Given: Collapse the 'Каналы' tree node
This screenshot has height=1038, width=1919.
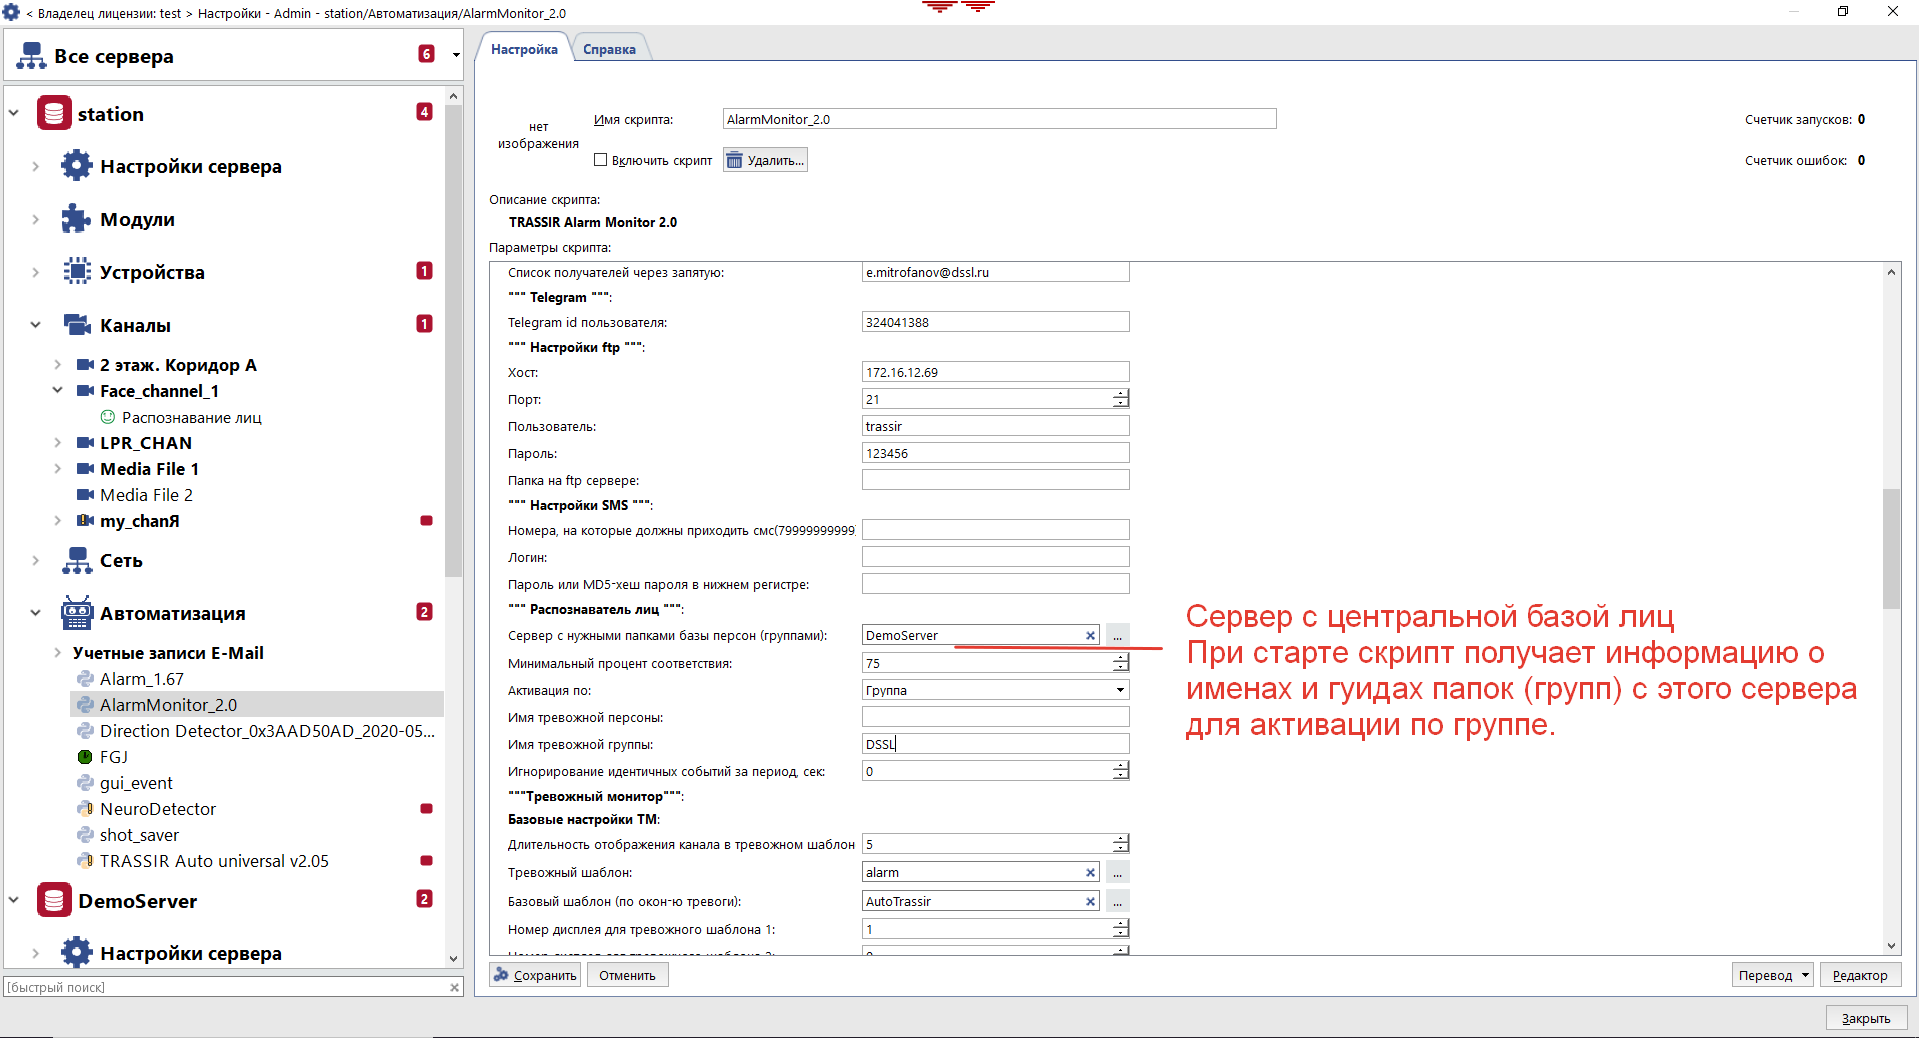Looking at the screenshot, I should point(36,325).
